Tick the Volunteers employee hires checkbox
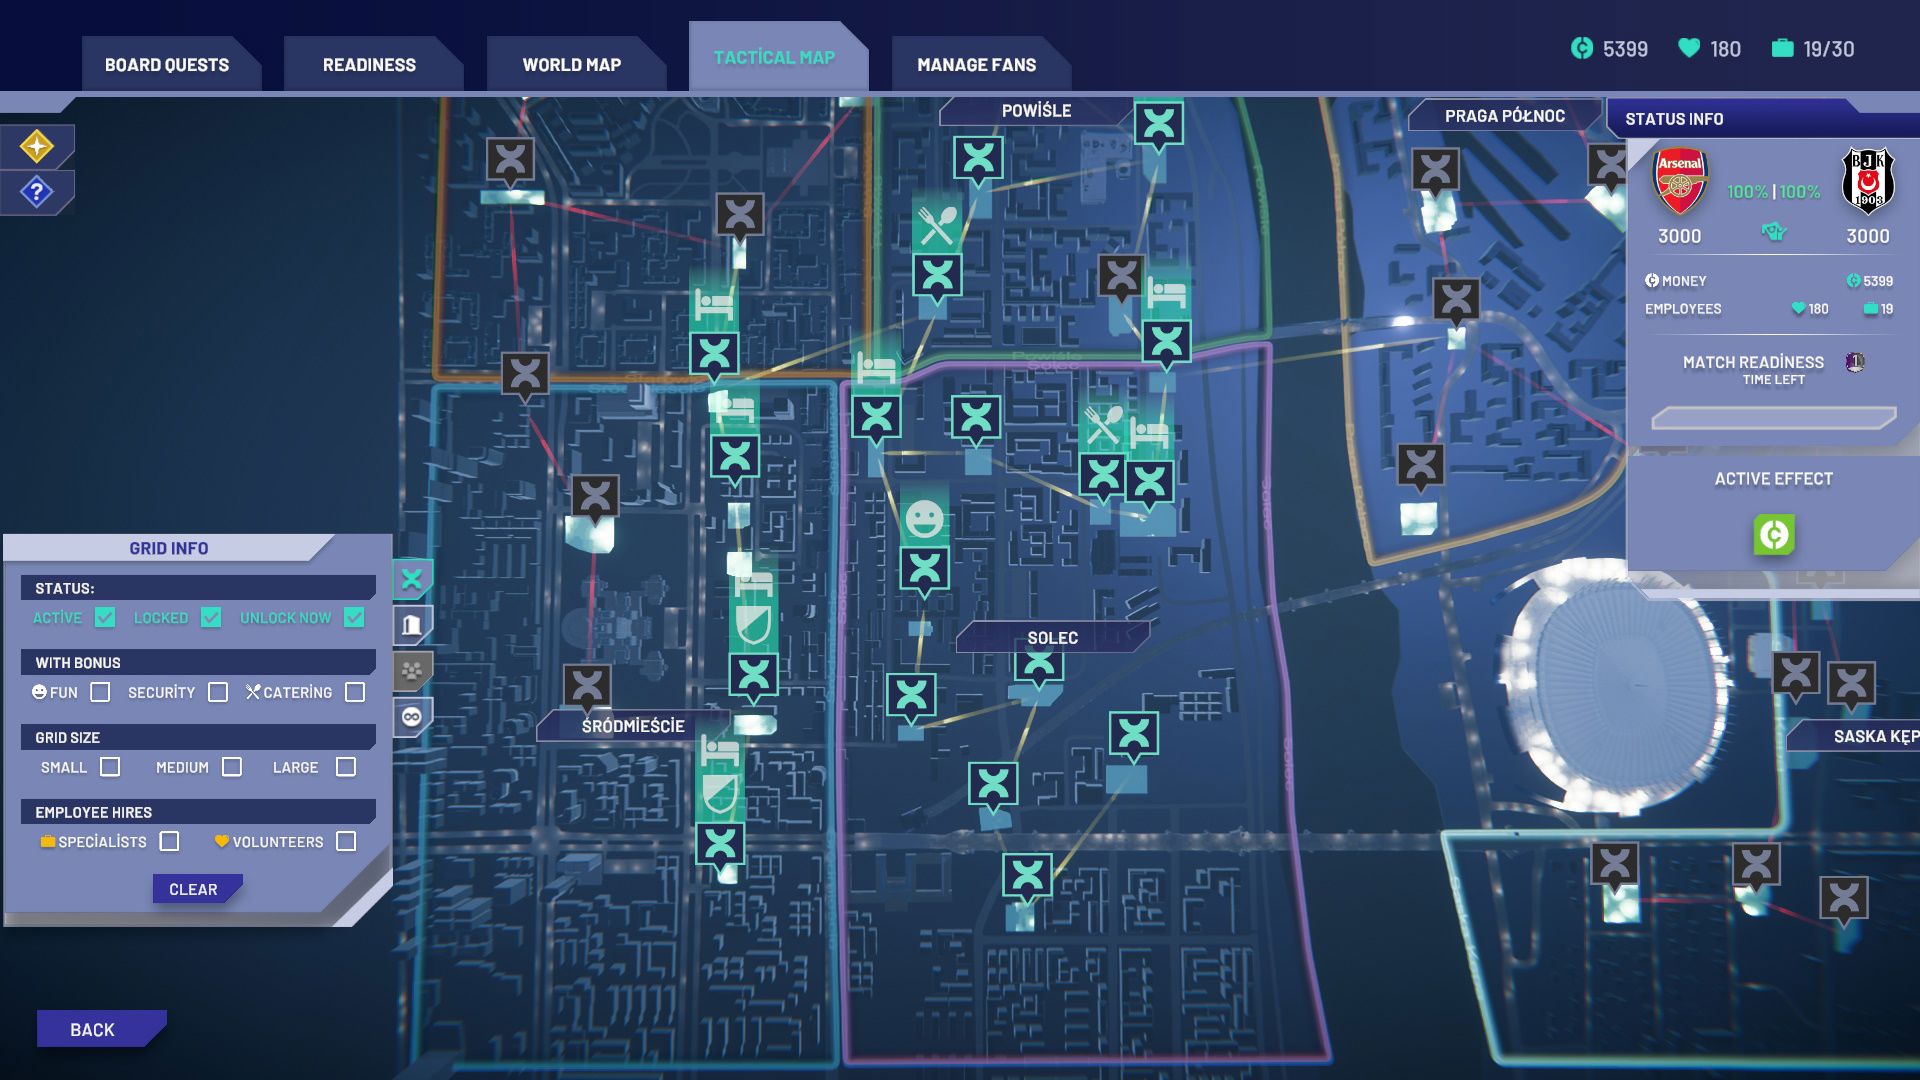This screenshot has height=1080, width=1920. pos(346,842)
